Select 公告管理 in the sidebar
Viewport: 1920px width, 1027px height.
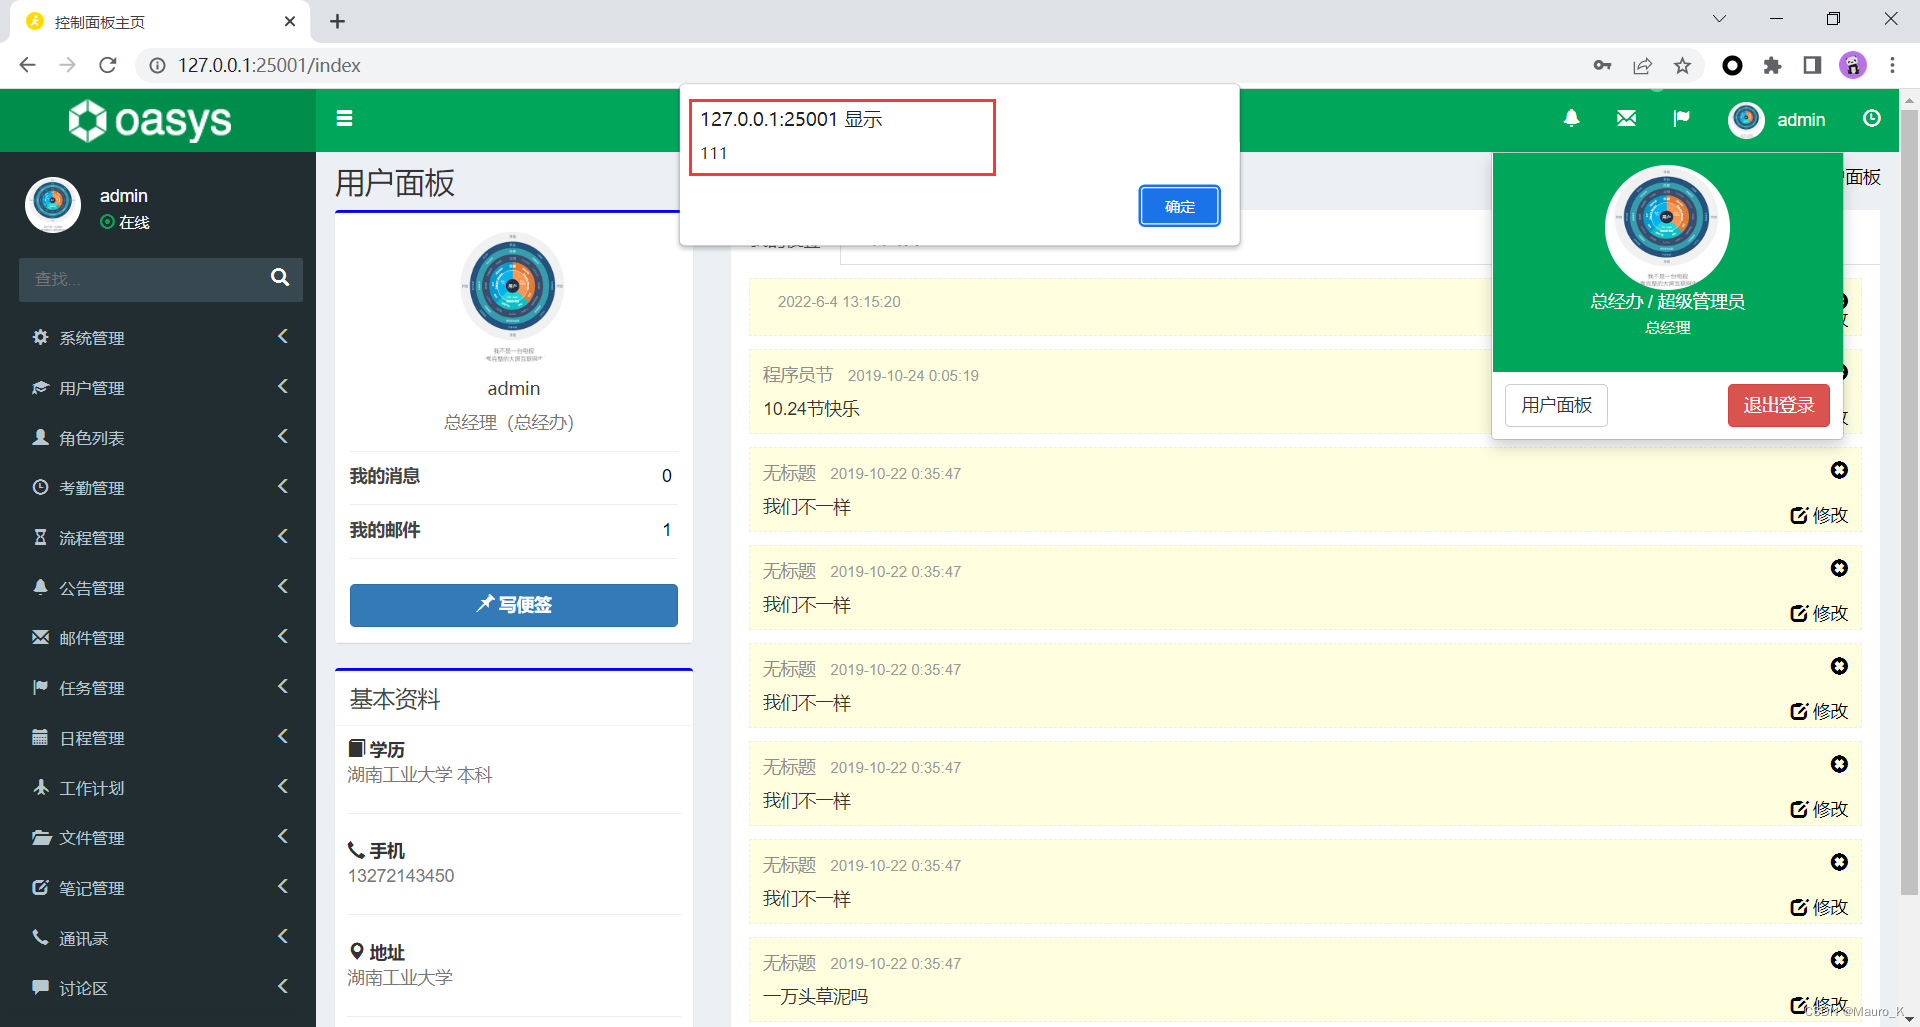coord(93,587)
